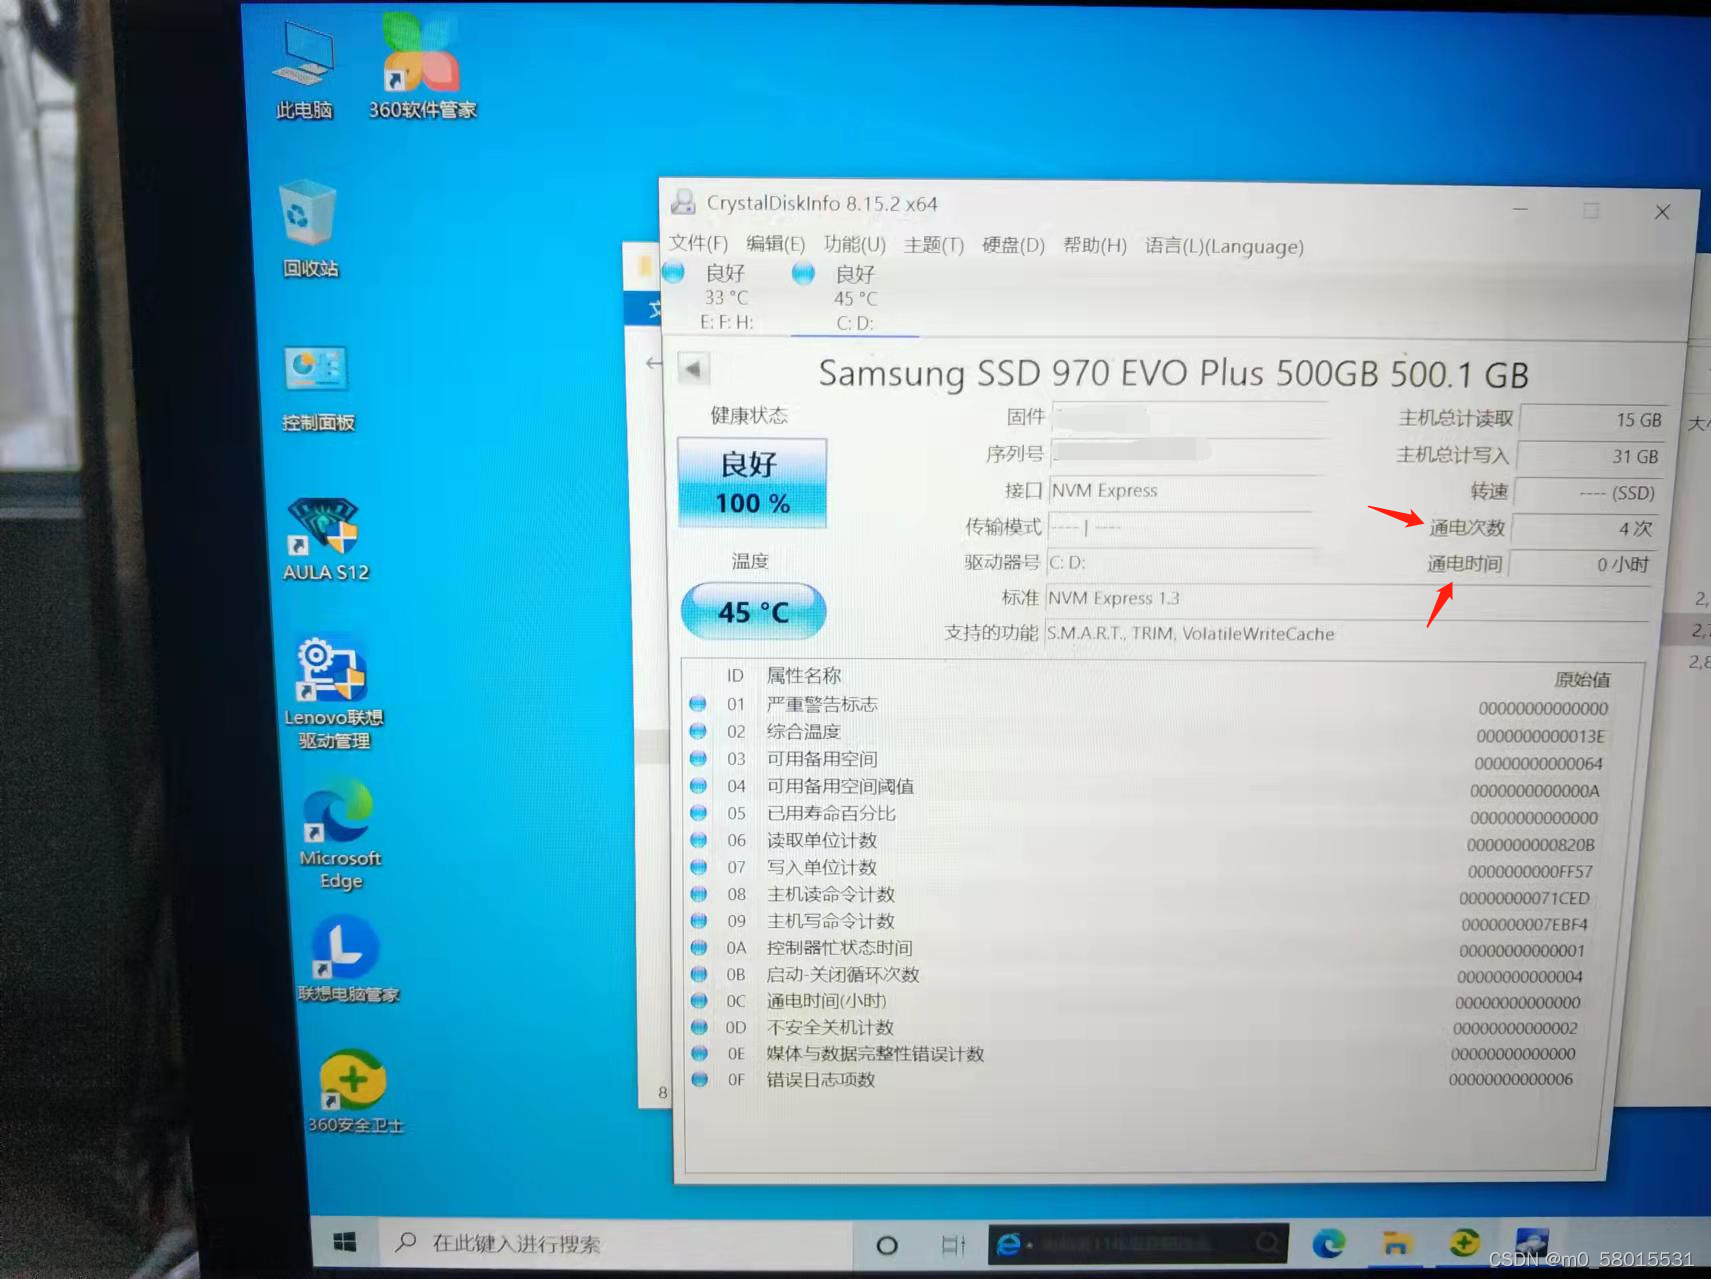Launch 360软件管家 from the desktop
The height and width of the screenshot is (1279, 1711).
(x=422, y=68)
